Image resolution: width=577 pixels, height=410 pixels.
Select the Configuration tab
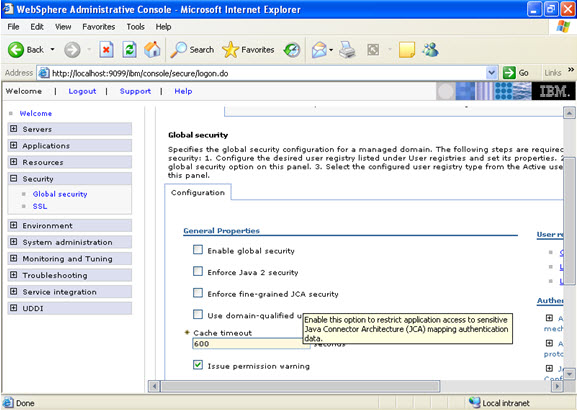click(198, 192)
